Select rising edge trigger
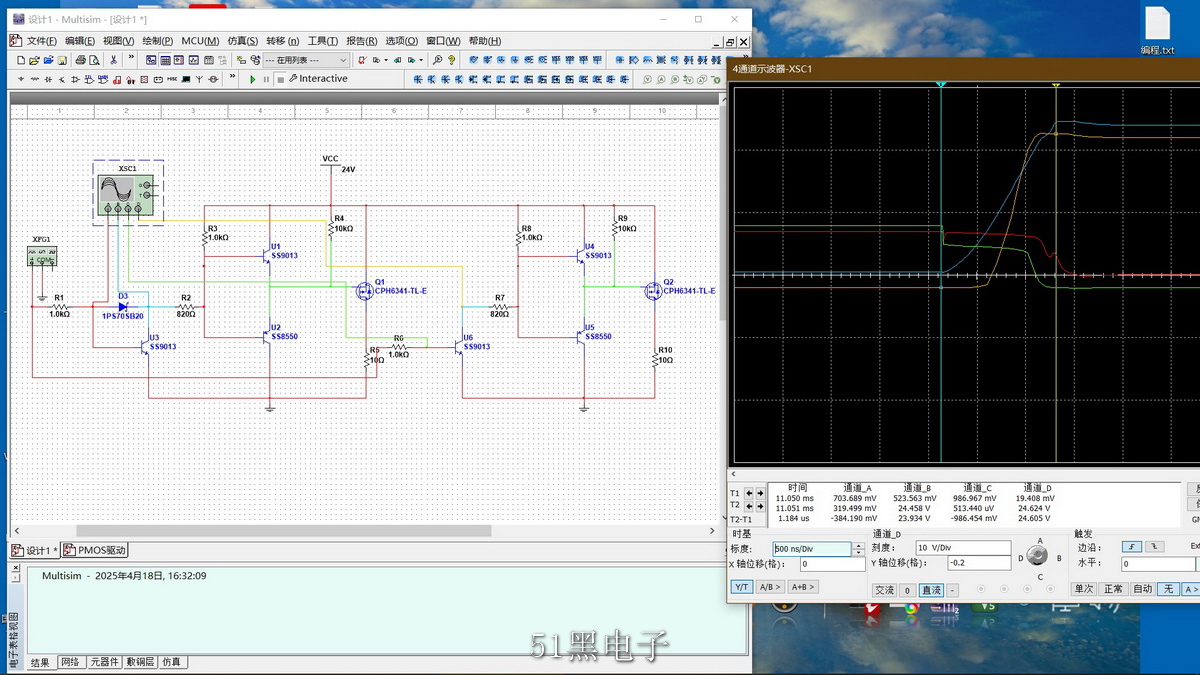This screenshot has width=1200, height=675. tap(1131, 547)
